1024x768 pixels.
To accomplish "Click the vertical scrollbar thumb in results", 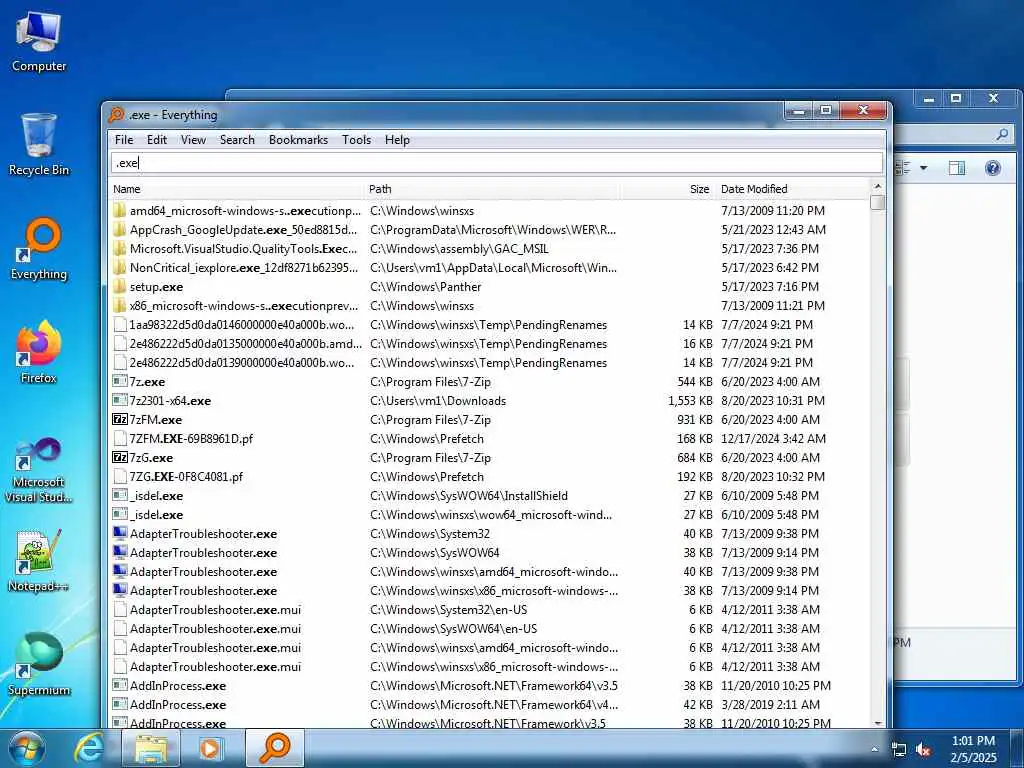I will pyautogui.click(x=878, y=202).
